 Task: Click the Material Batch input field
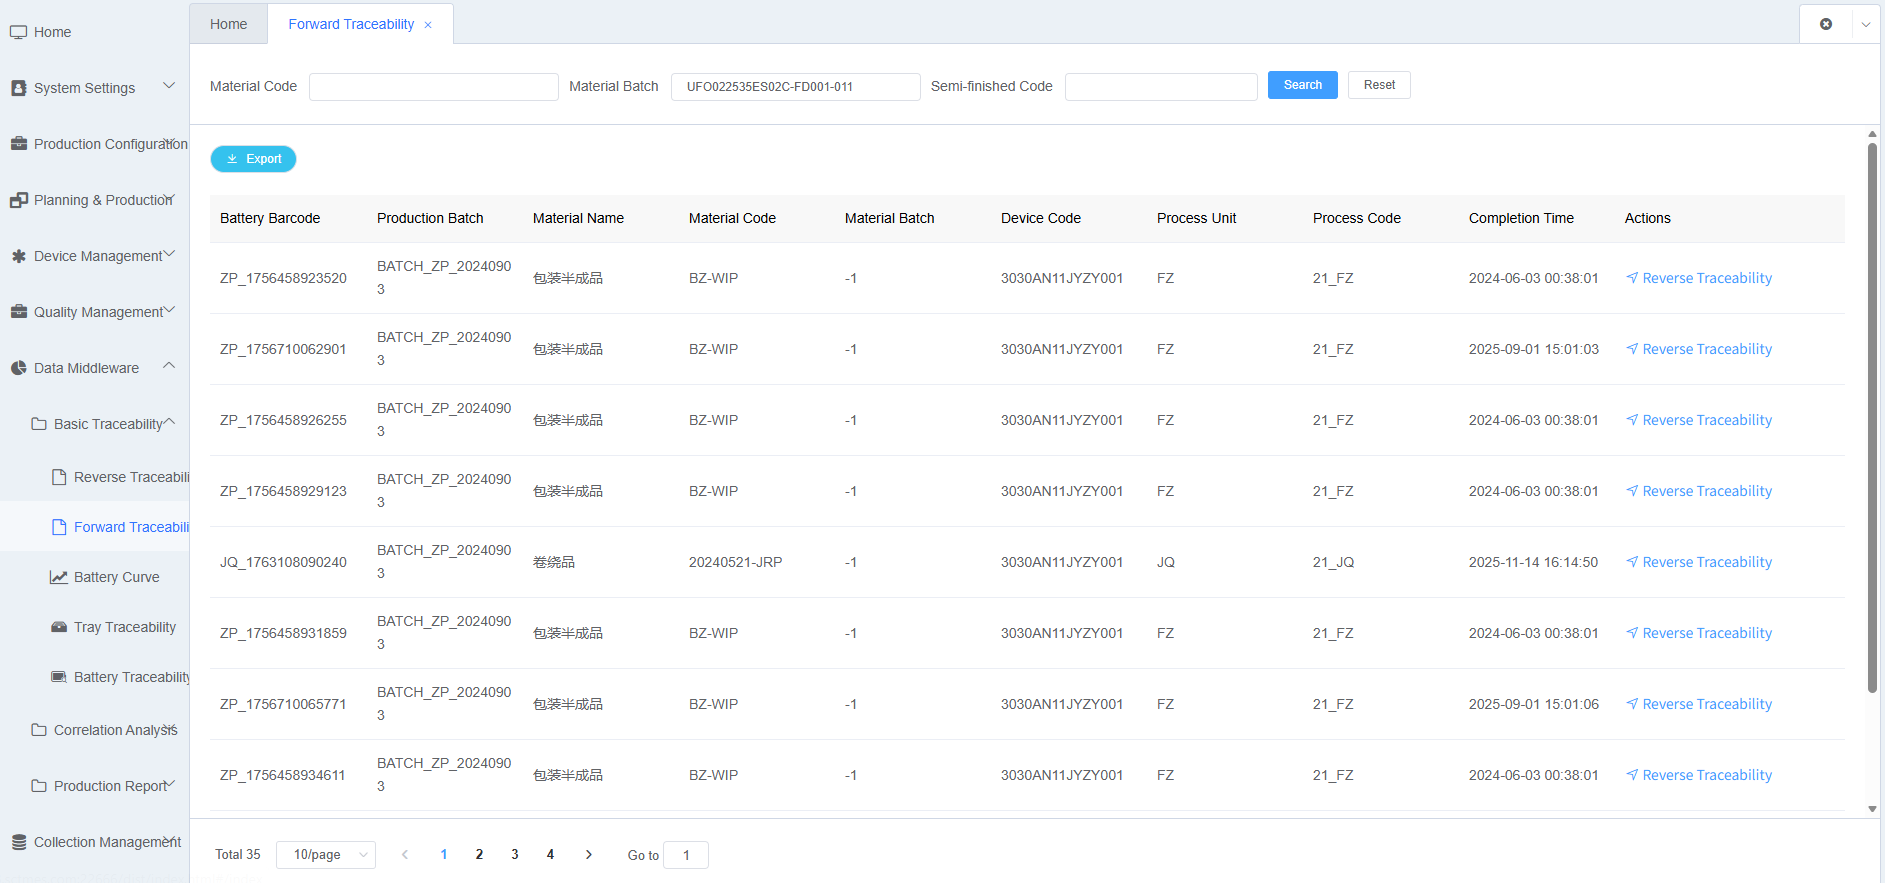click(x=796, y=87)
